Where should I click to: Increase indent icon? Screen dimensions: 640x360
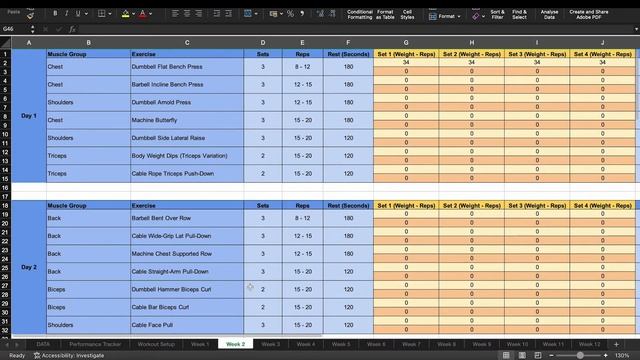(x=229, y=13)
